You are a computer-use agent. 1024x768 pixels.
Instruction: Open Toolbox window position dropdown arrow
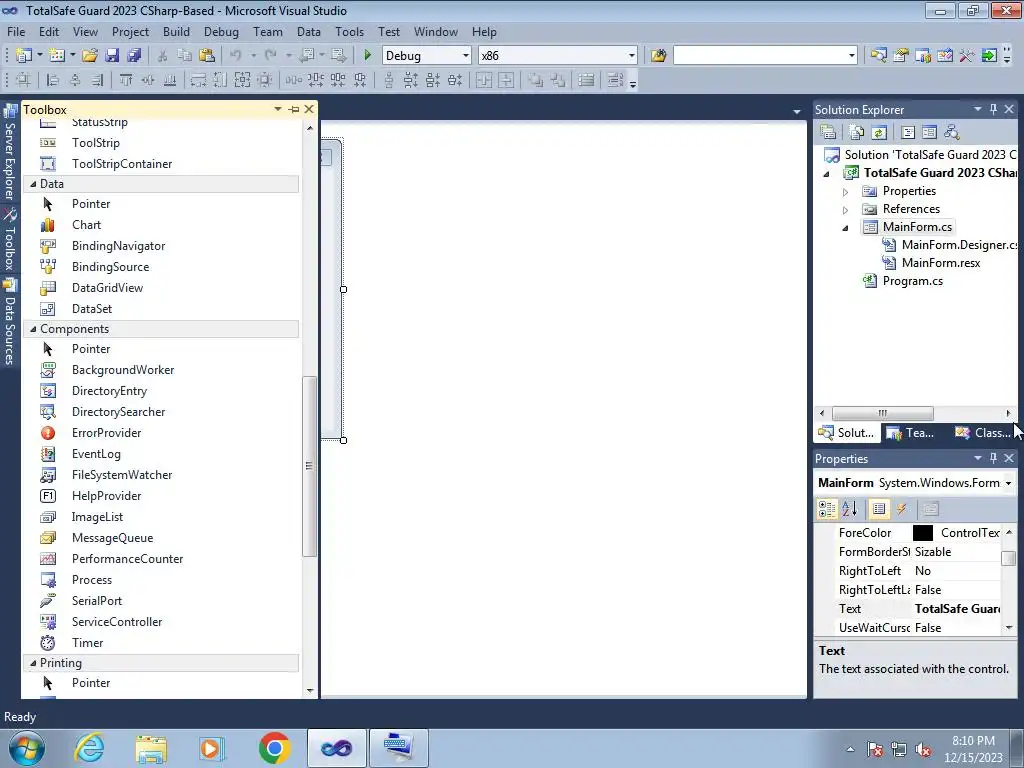[278, 109]
